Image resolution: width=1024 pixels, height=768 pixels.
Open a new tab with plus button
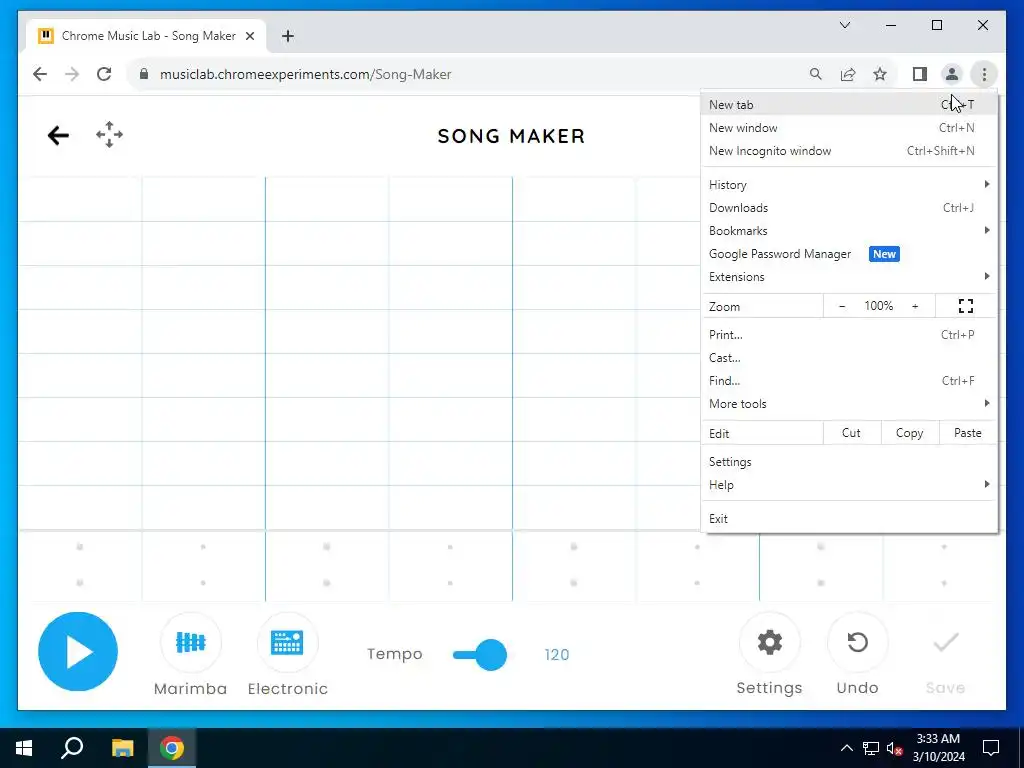pos(287,36)
